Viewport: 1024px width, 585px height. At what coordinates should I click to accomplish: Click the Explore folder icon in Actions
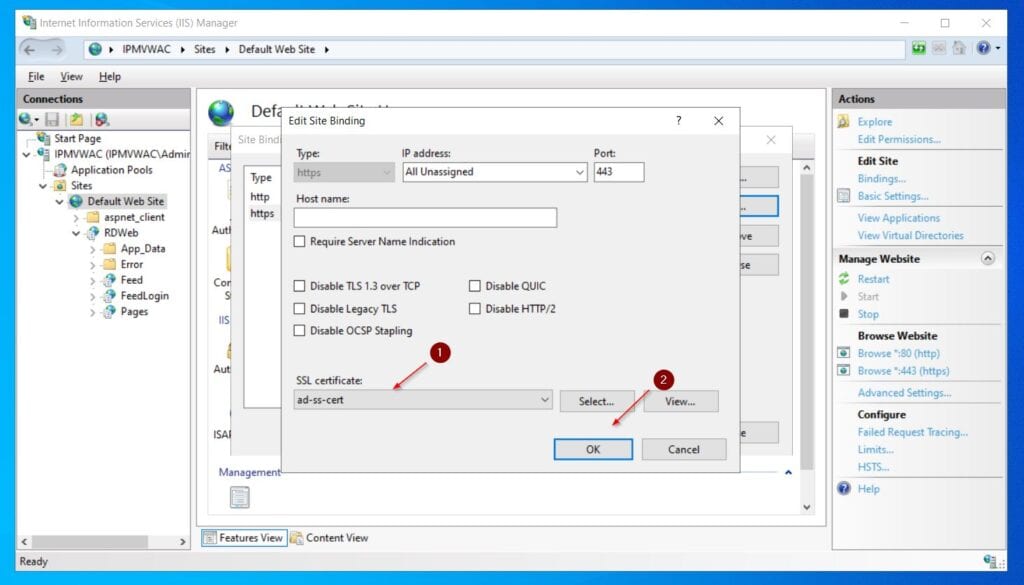(844, 121)
